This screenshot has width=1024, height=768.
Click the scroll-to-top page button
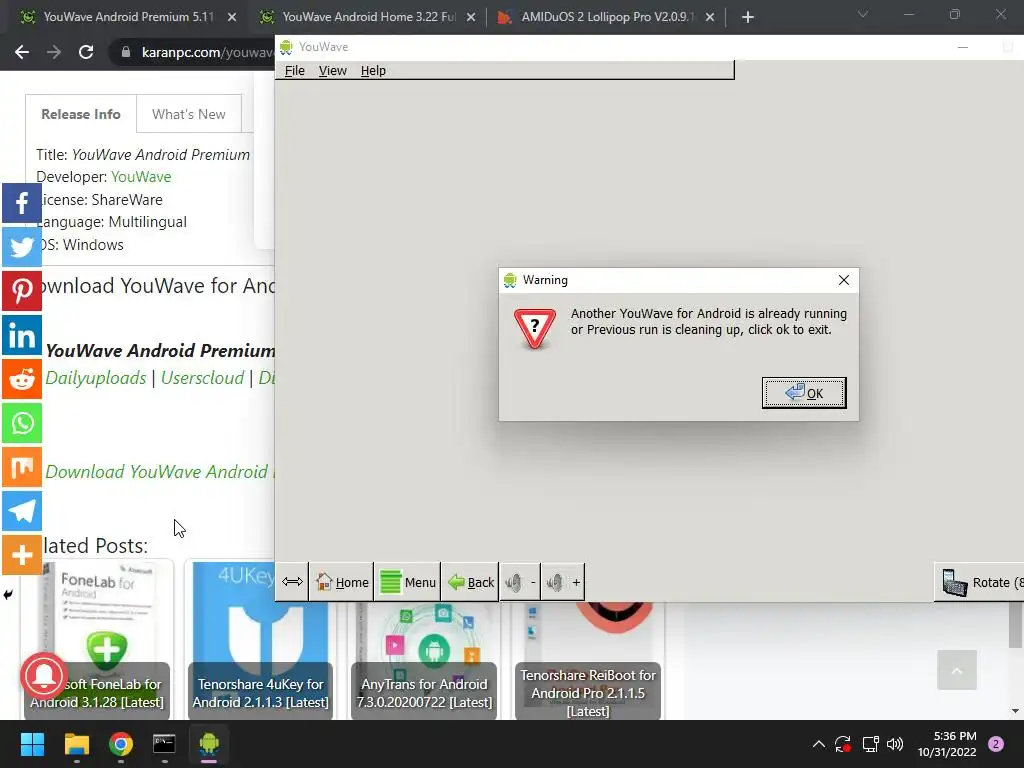(957, 670)
